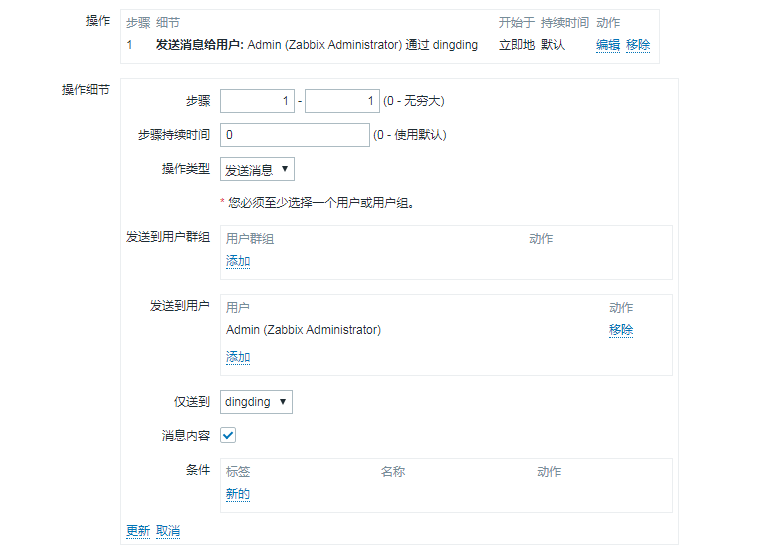
Task: Click the 消息内容 label text
Action: point(186,436)
